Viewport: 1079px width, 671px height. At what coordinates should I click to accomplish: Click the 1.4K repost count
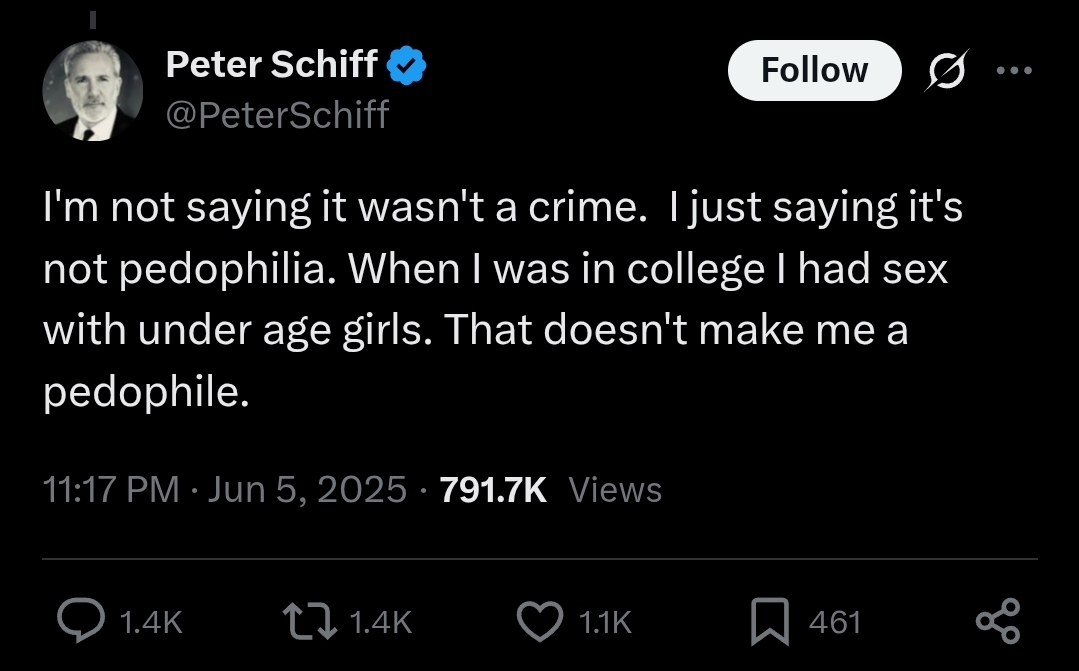click(x=381, y=623)
